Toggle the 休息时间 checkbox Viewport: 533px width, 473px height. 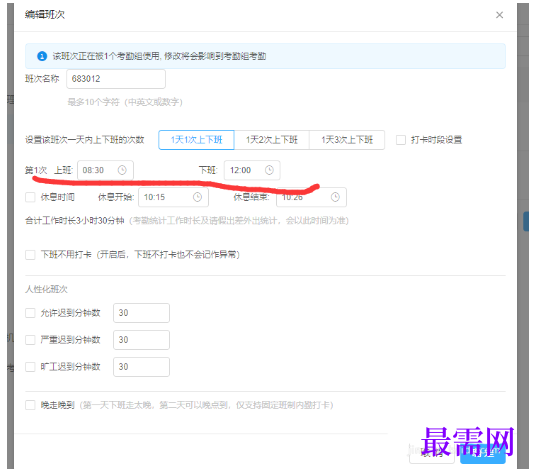[30, 197]
